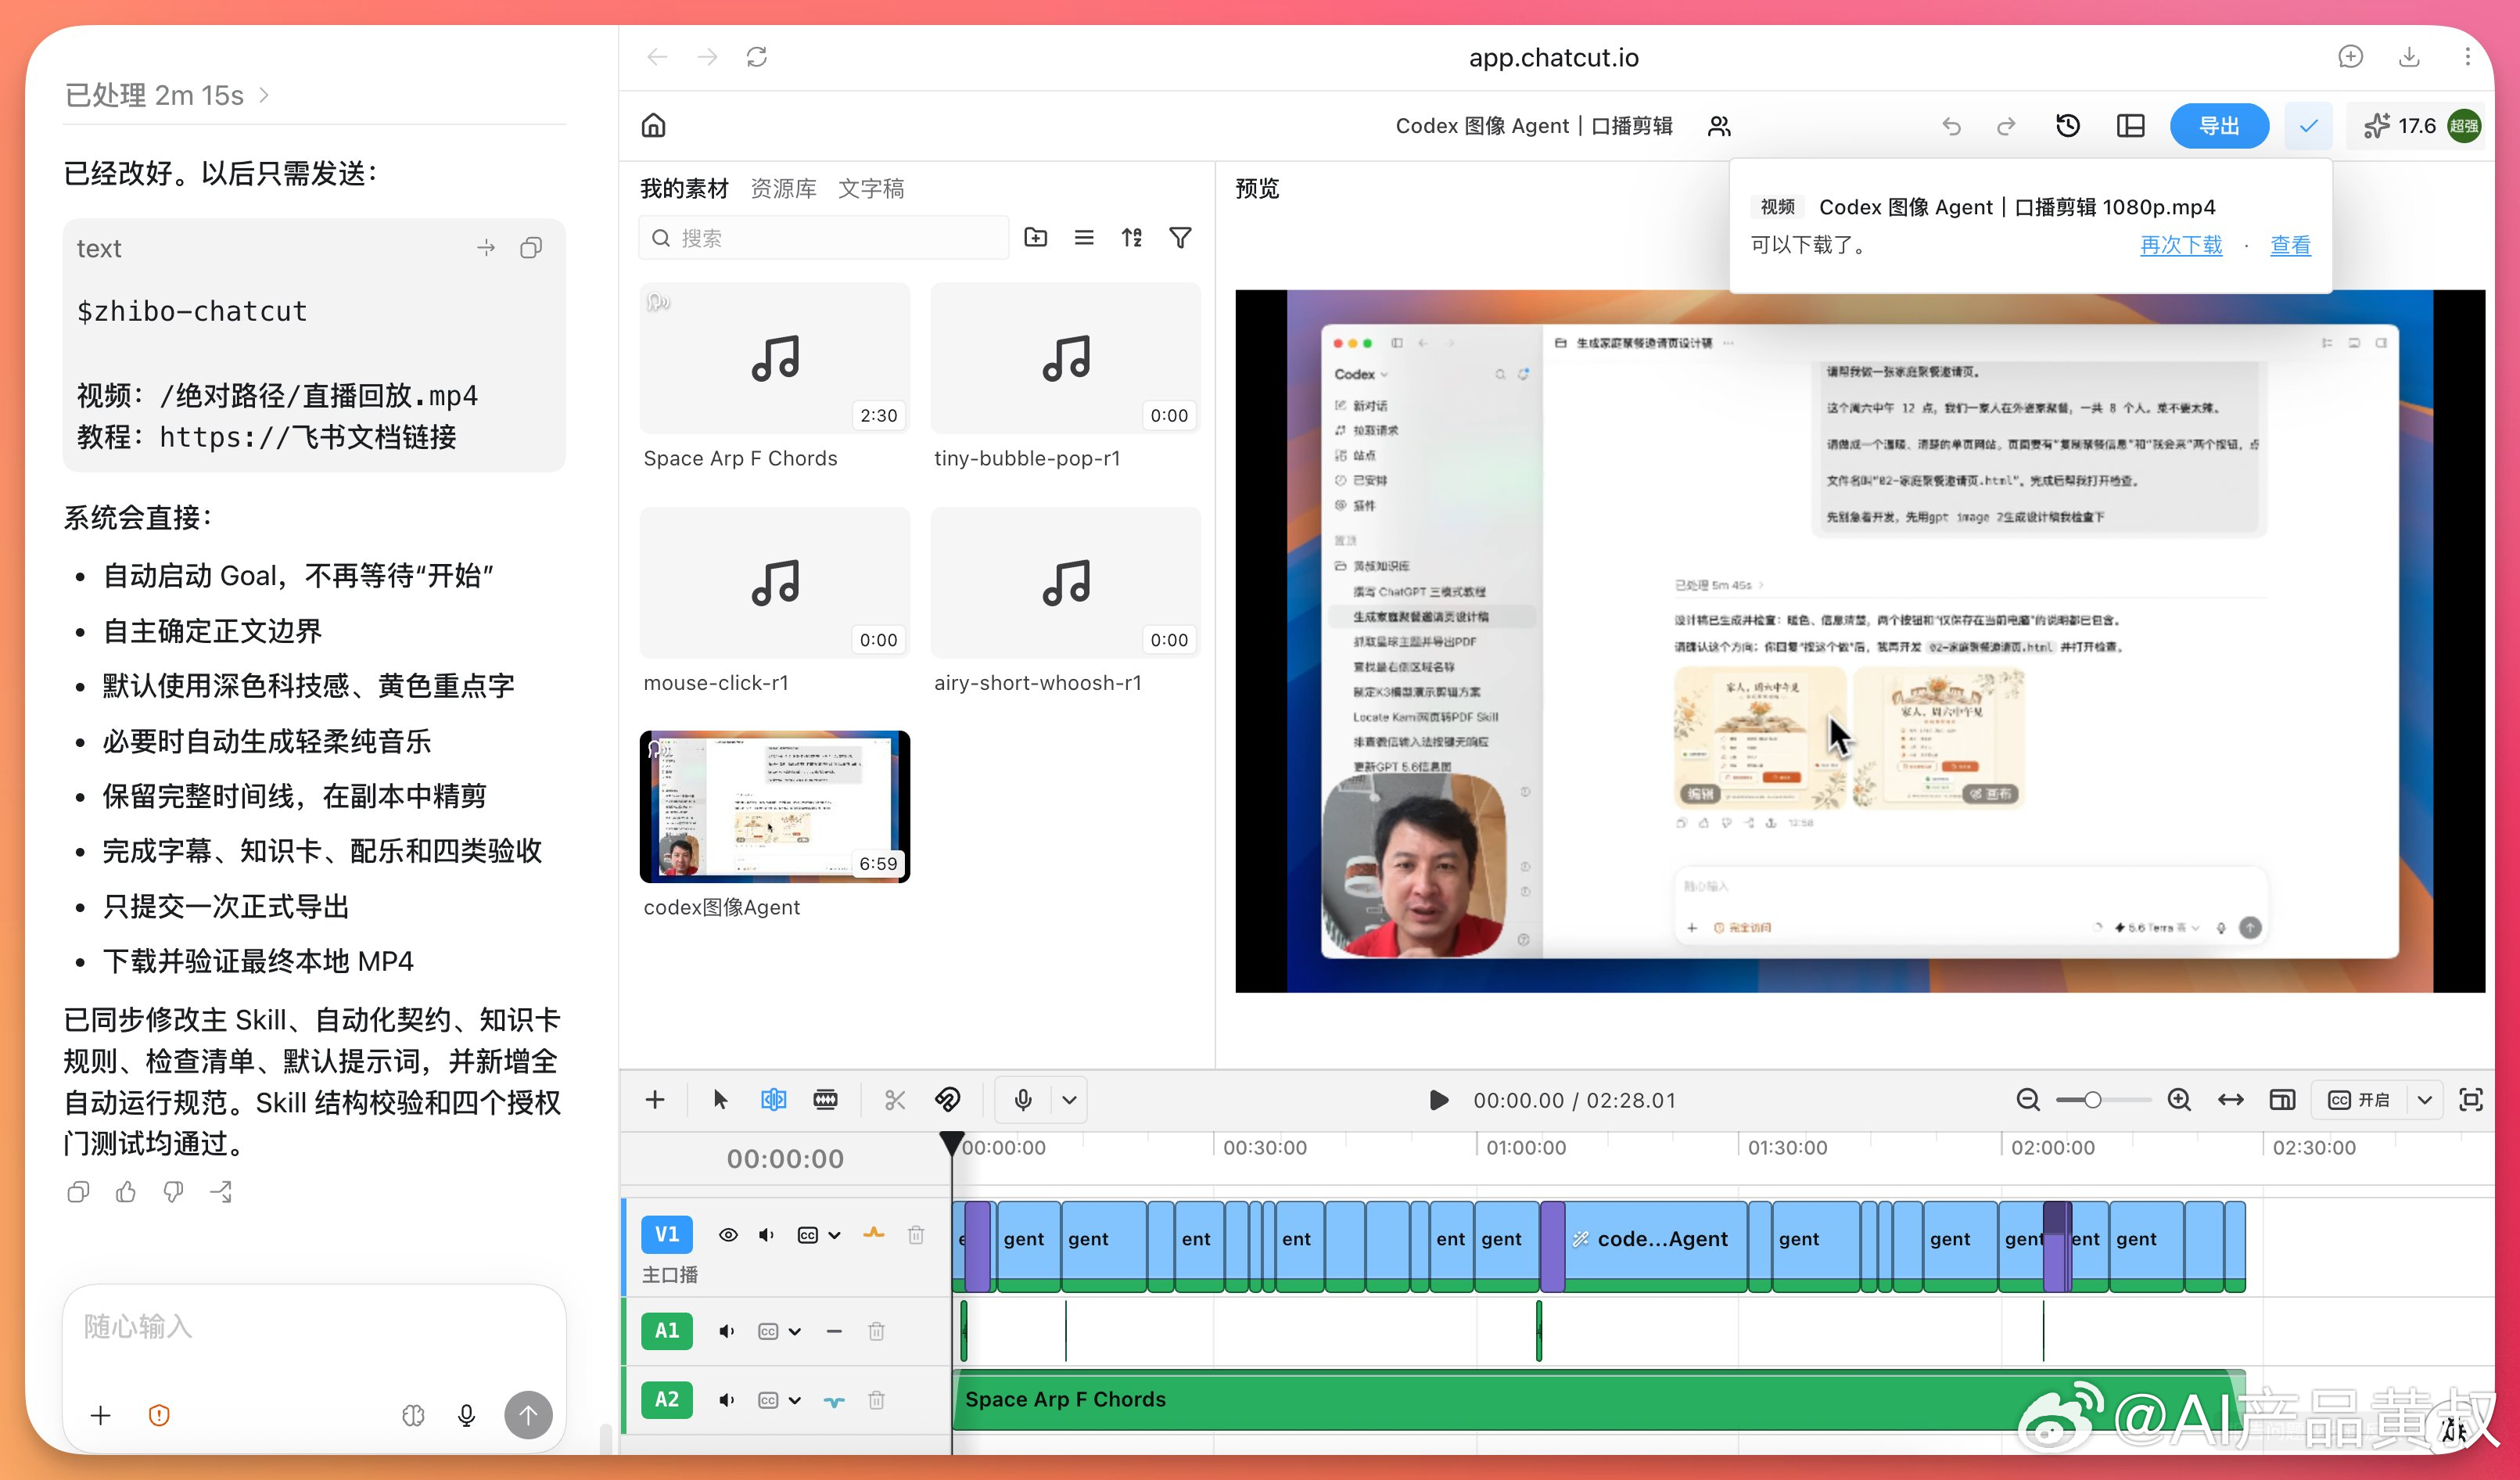
Task: Zoom in the timeline
Action: tap(2179, 1100)
